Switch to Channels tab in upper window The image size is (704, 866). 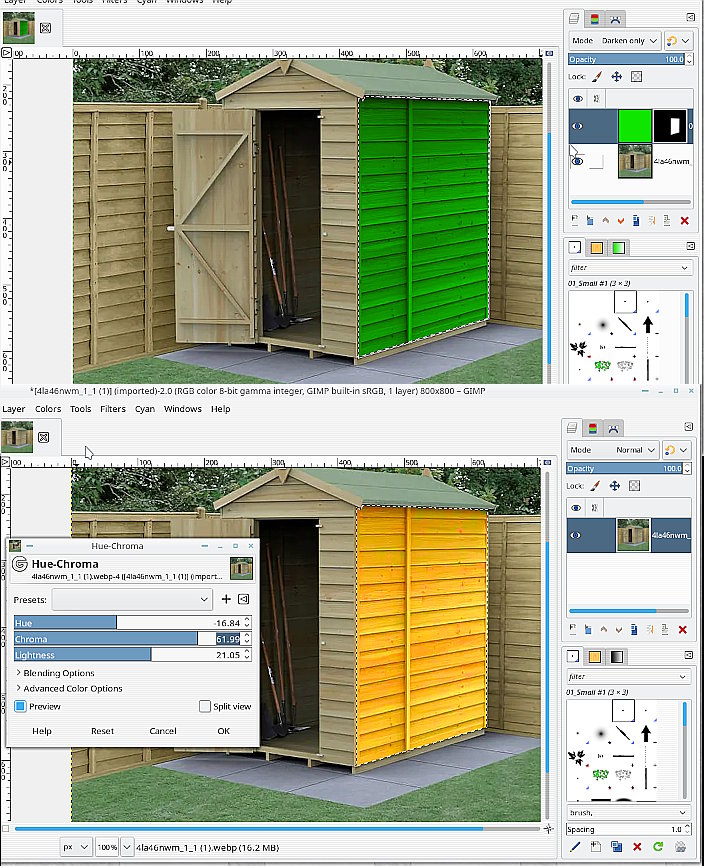(x=595, y=19)
